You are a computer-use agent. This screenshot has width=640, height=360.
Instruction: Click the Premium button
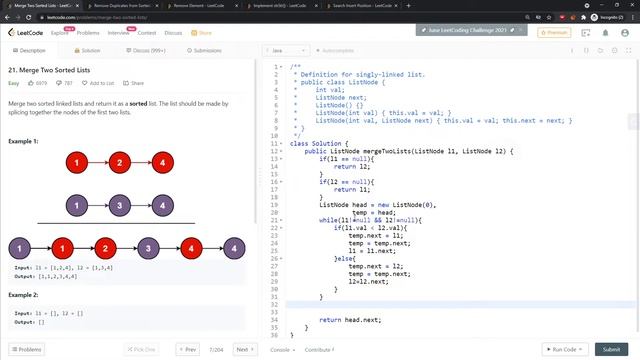pyautogui.click(x=554, y=33)
